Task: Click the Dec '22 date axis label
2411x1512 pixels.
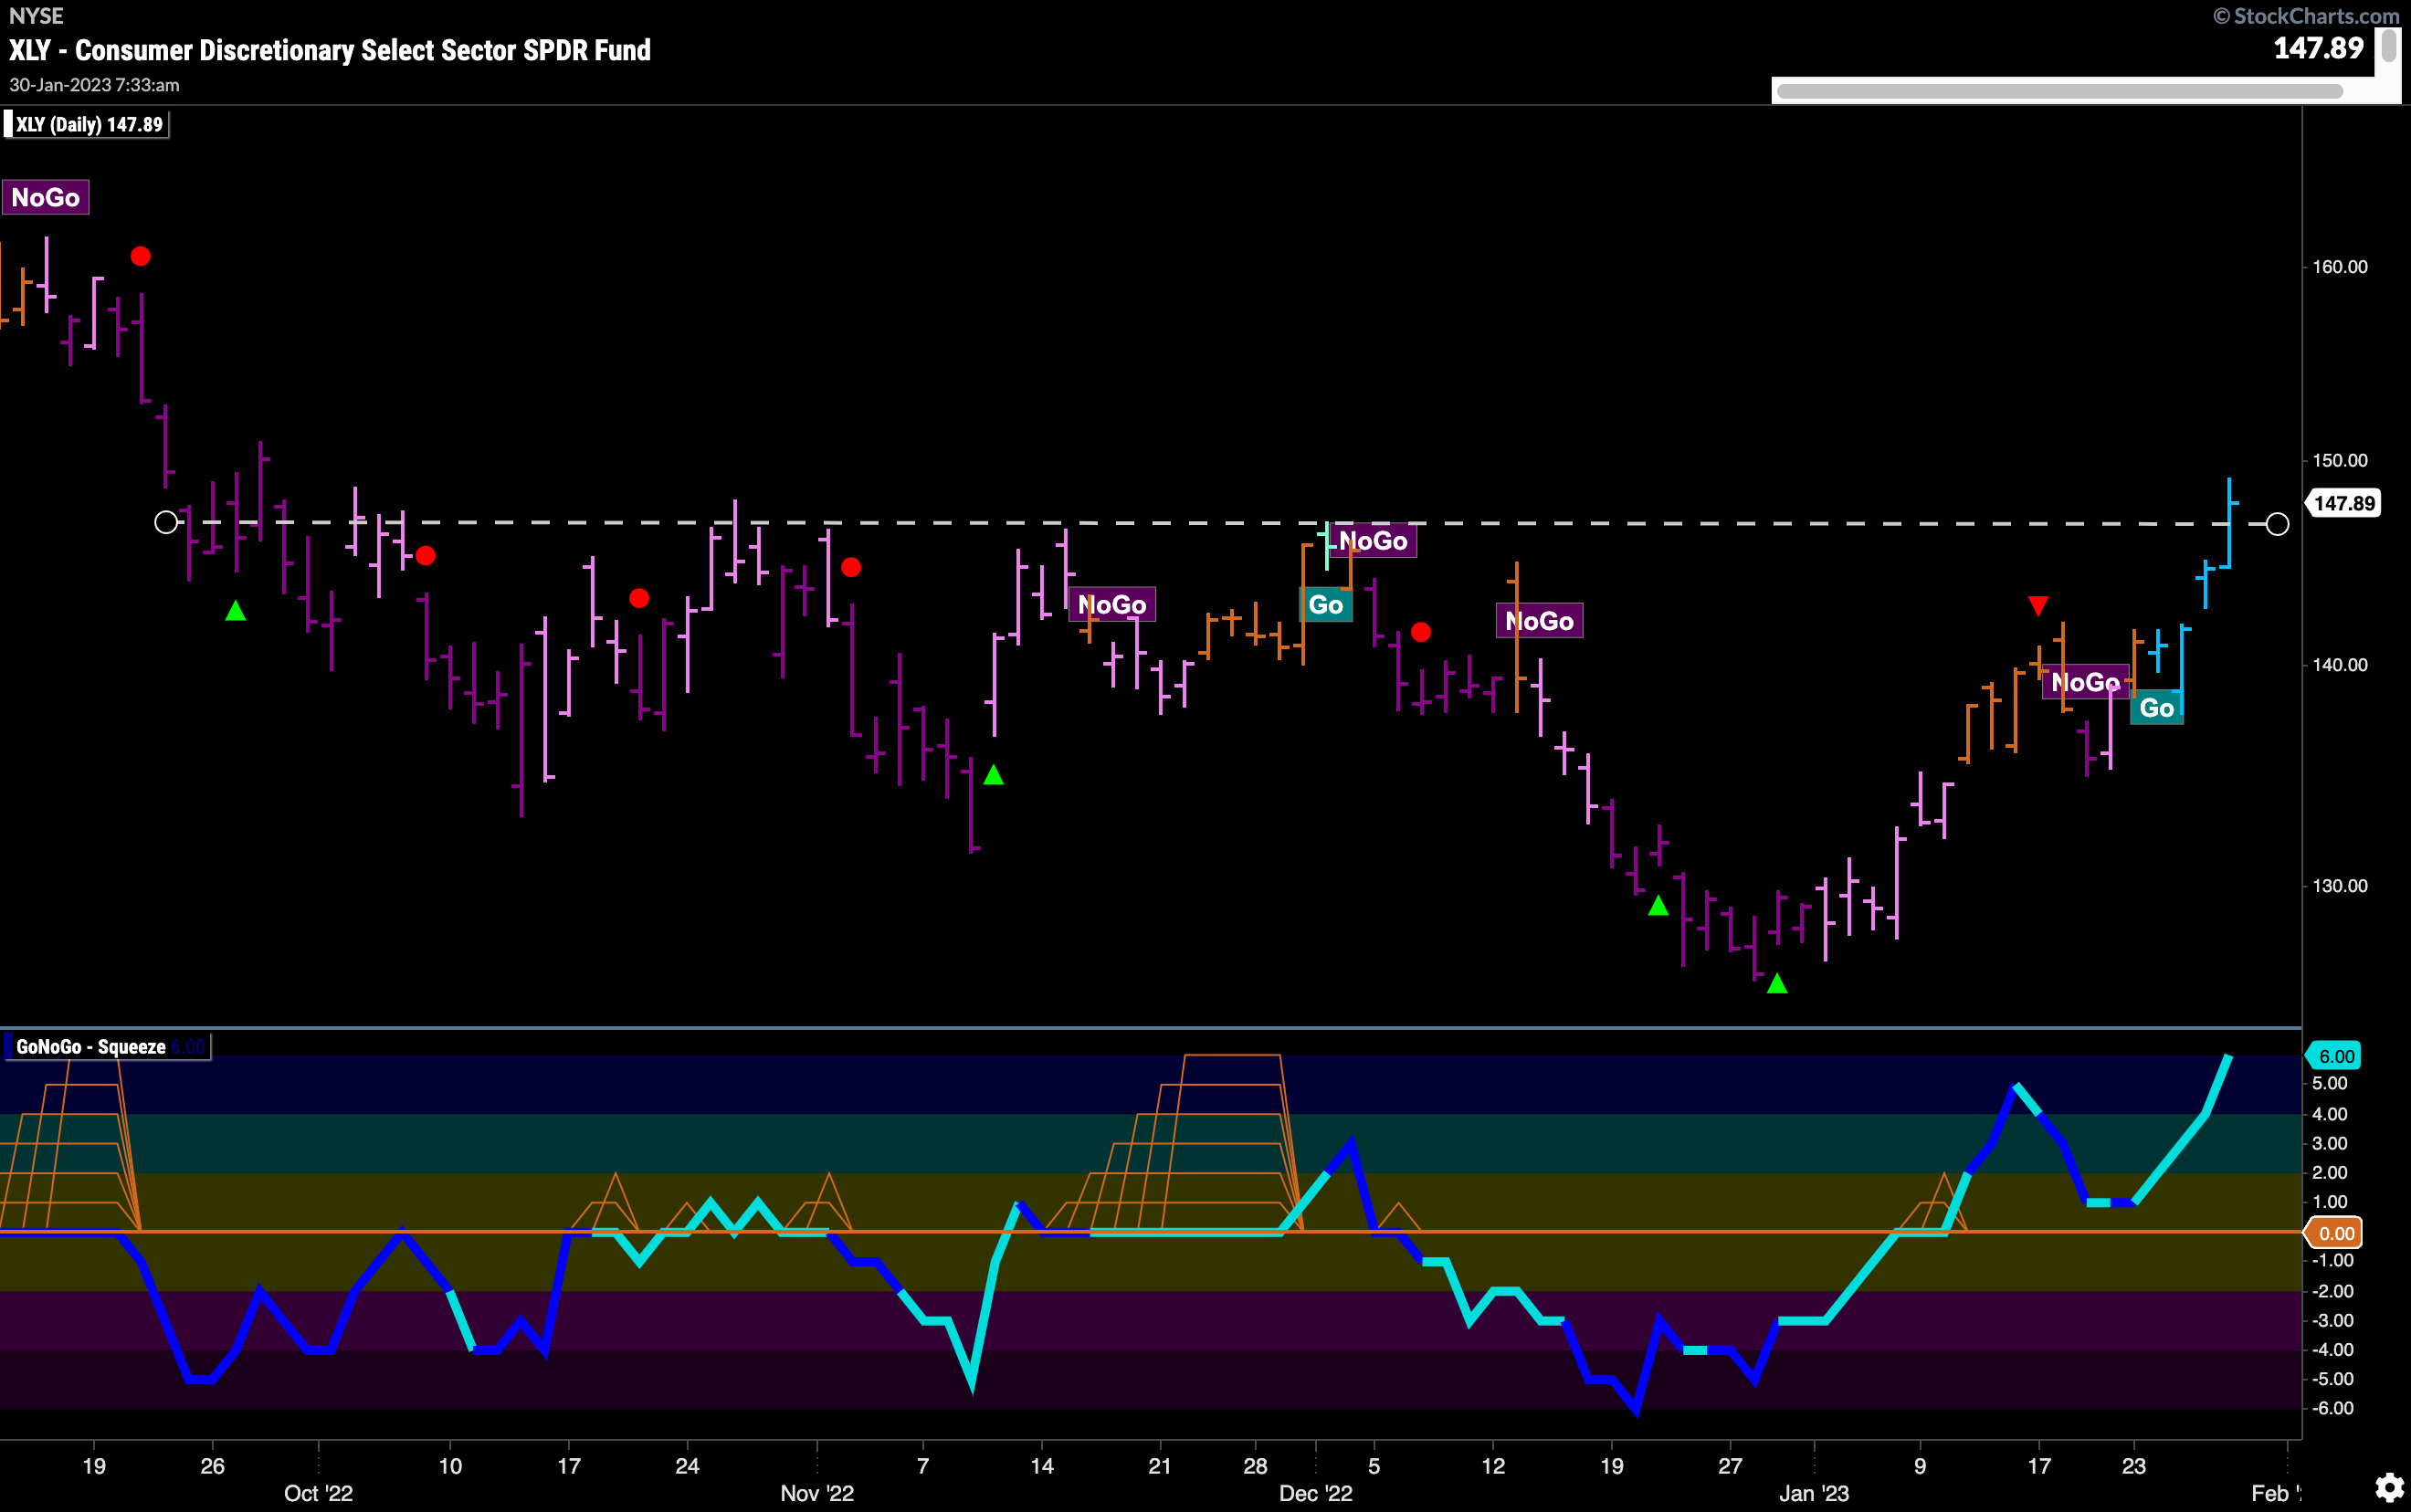Action: click(1315, 1493)
